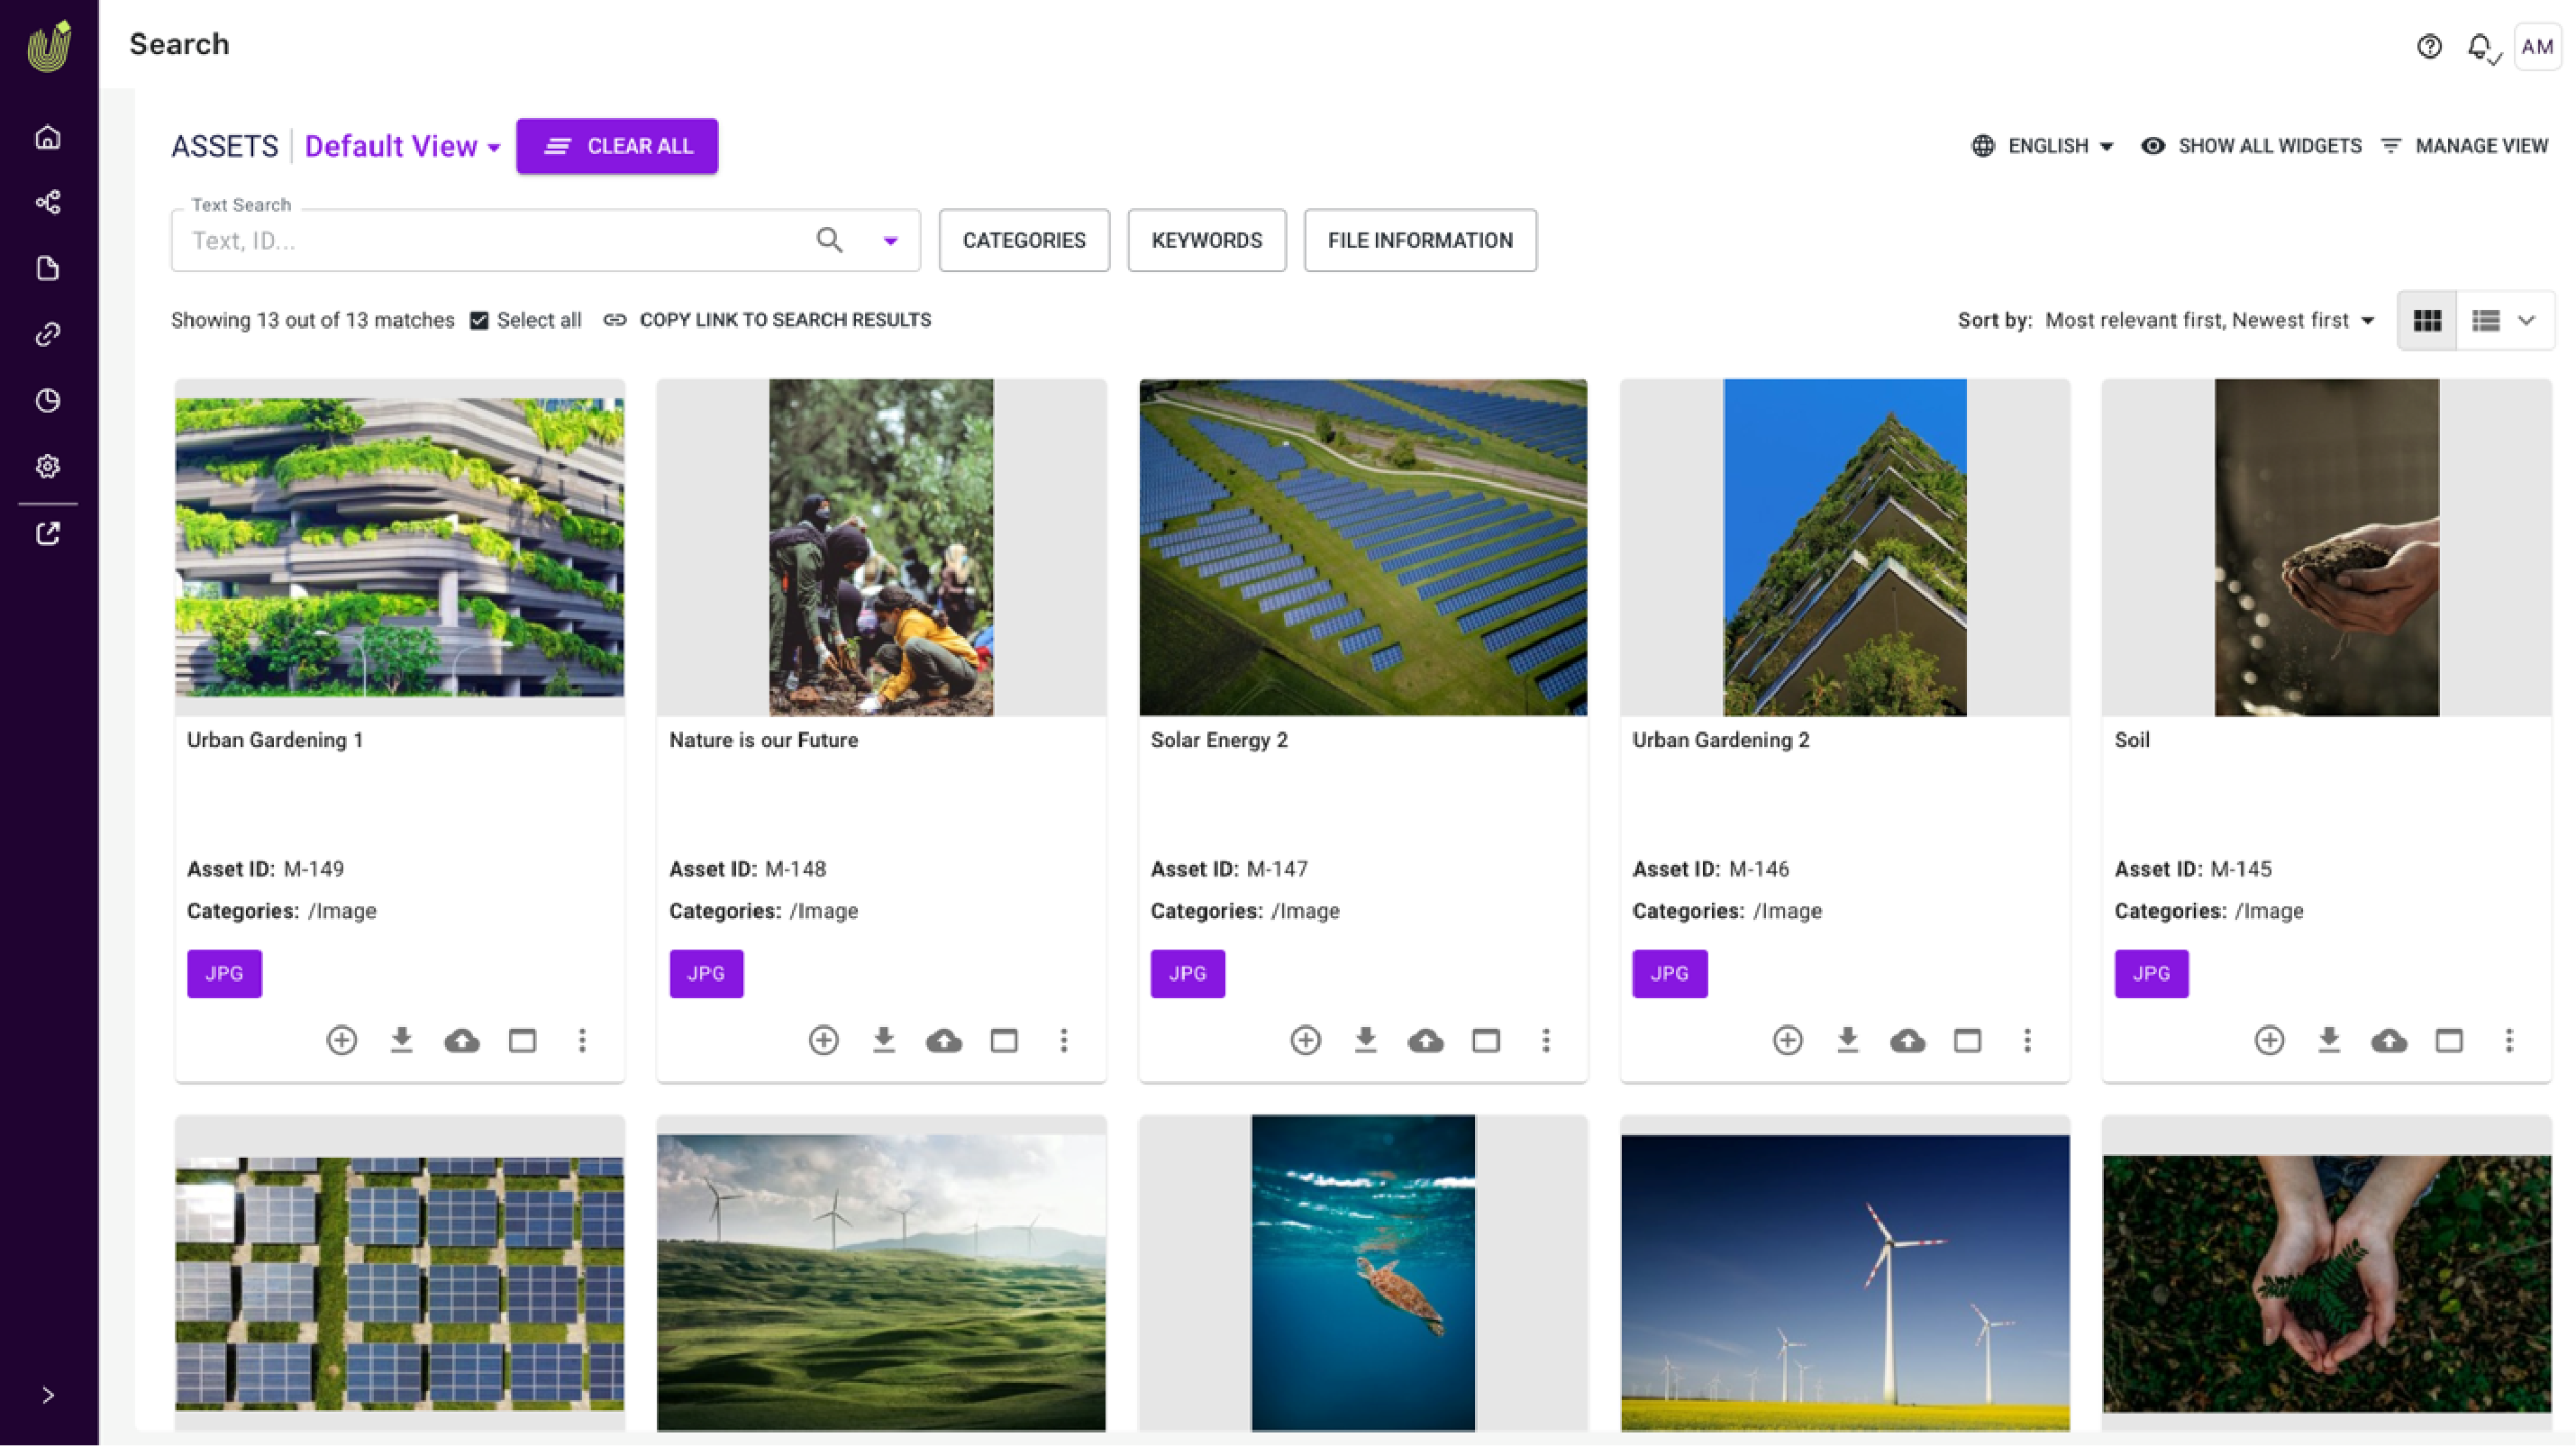This screenshot has height=1446, width=2576.
Task: Click JPG tag on Soil card
Action: [2152, 974]
